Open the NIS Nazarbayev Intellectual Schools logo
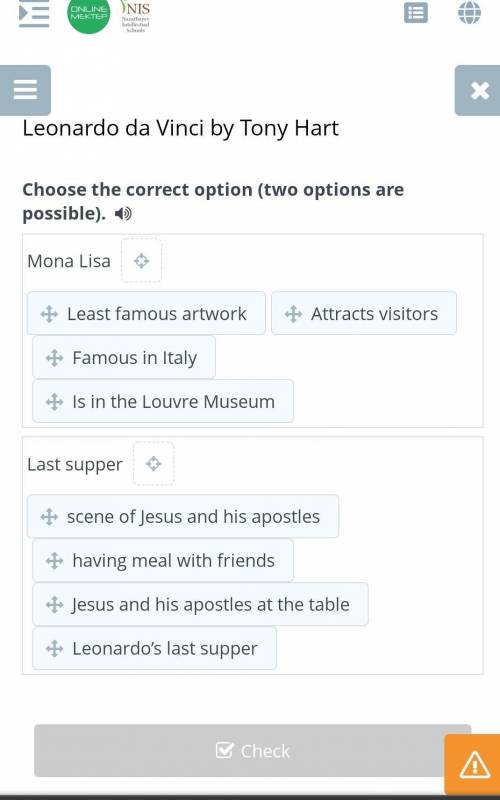 click(135, 16)
